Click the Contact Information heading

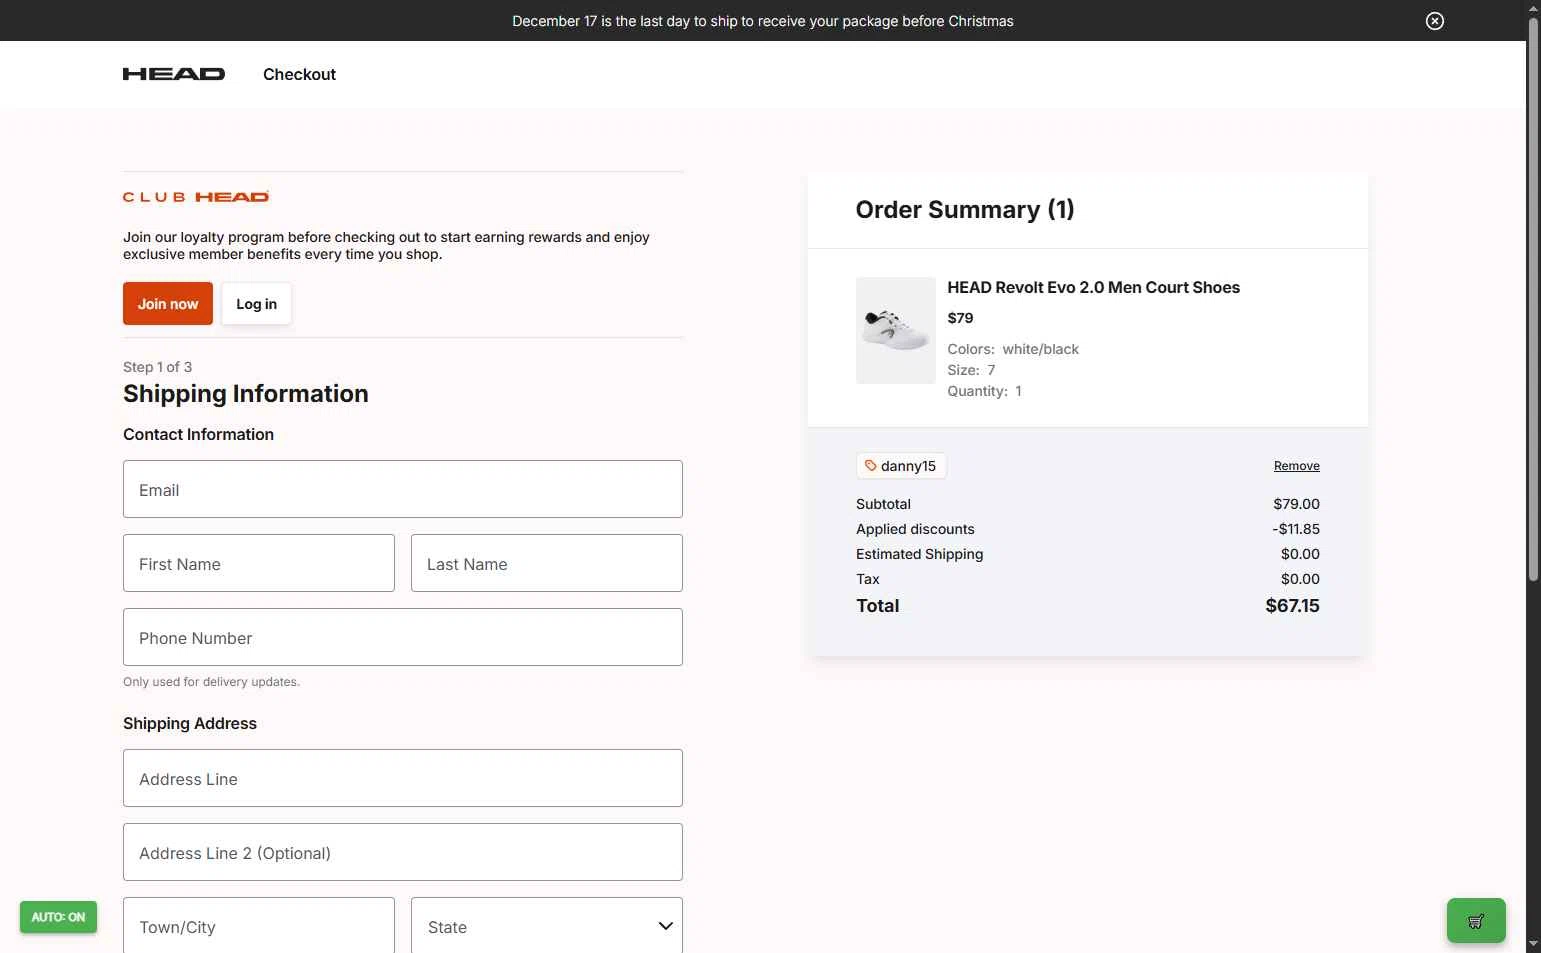[198, 435]
